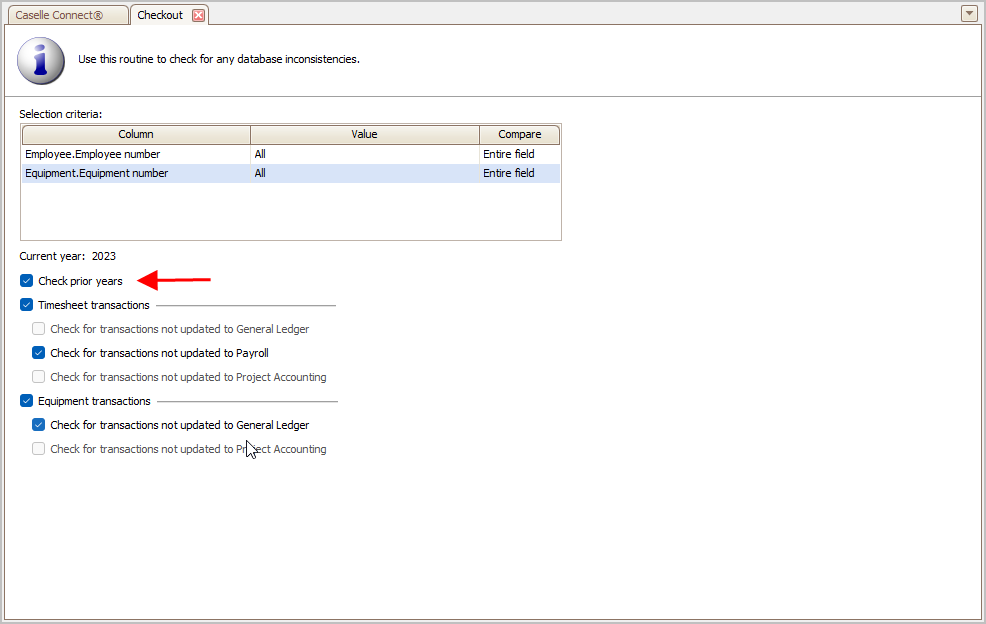The height and width of the screenshot is (624, 986).
Task: Close the Checkout tab with red X
Action: click(x=198, y=15)
